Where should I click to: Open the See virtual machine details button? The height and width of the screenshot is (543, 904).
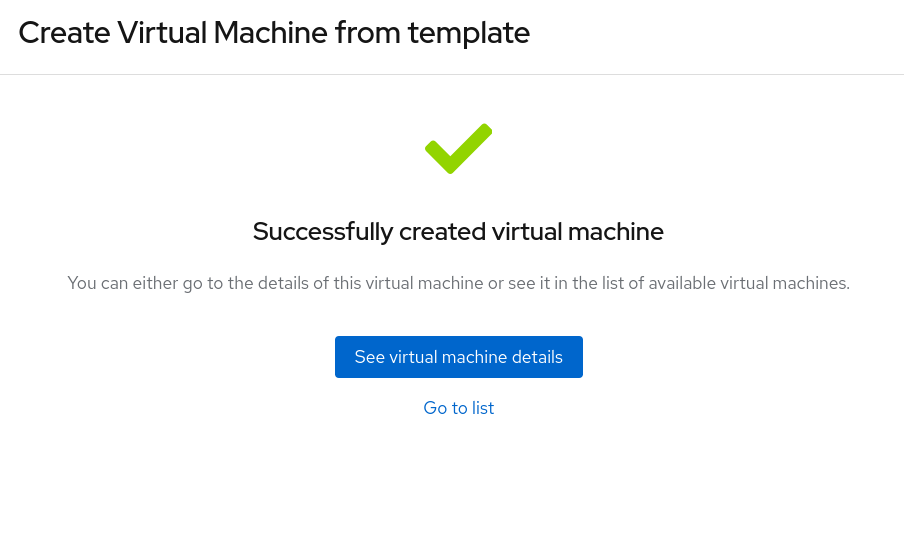click(x=458, y=357)
